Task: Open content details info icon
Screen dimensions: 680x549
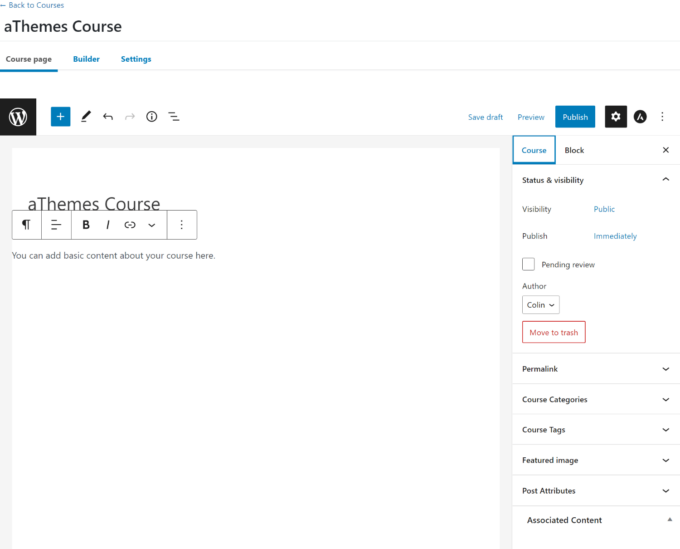Action: coord(151,117)
